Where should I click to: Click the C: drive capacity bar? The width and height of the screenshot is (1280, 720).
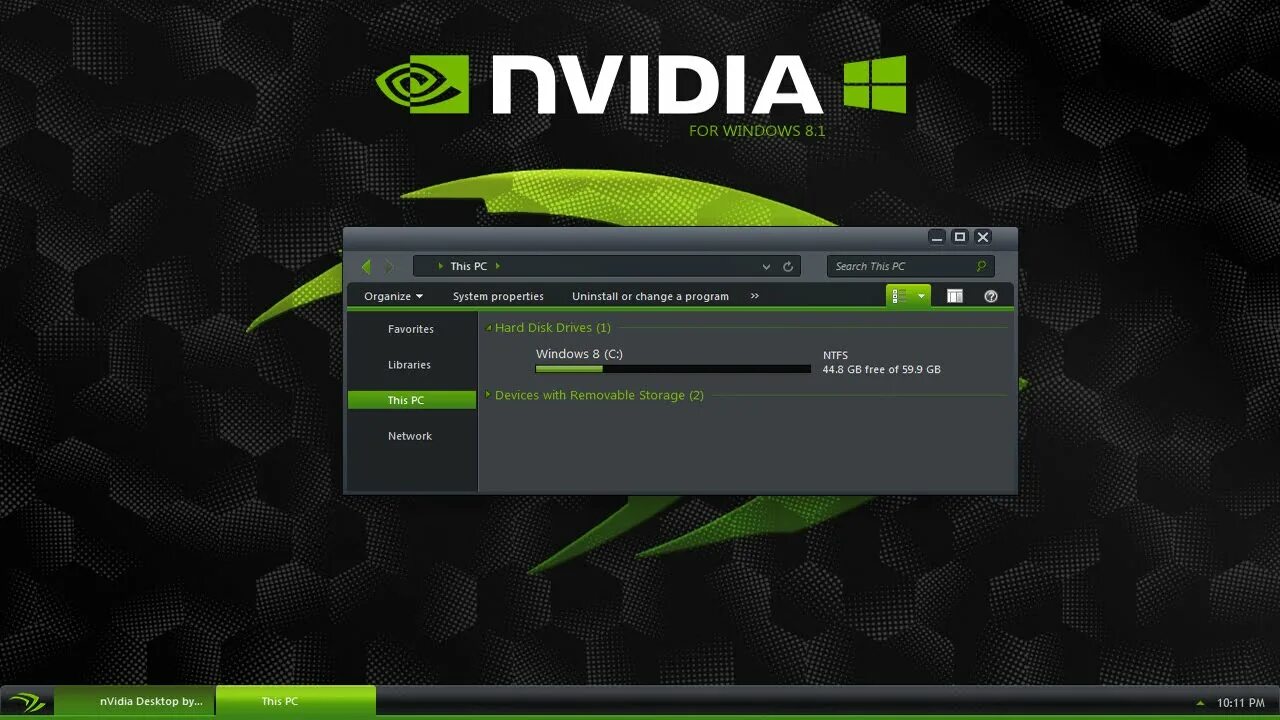(673, 369)
